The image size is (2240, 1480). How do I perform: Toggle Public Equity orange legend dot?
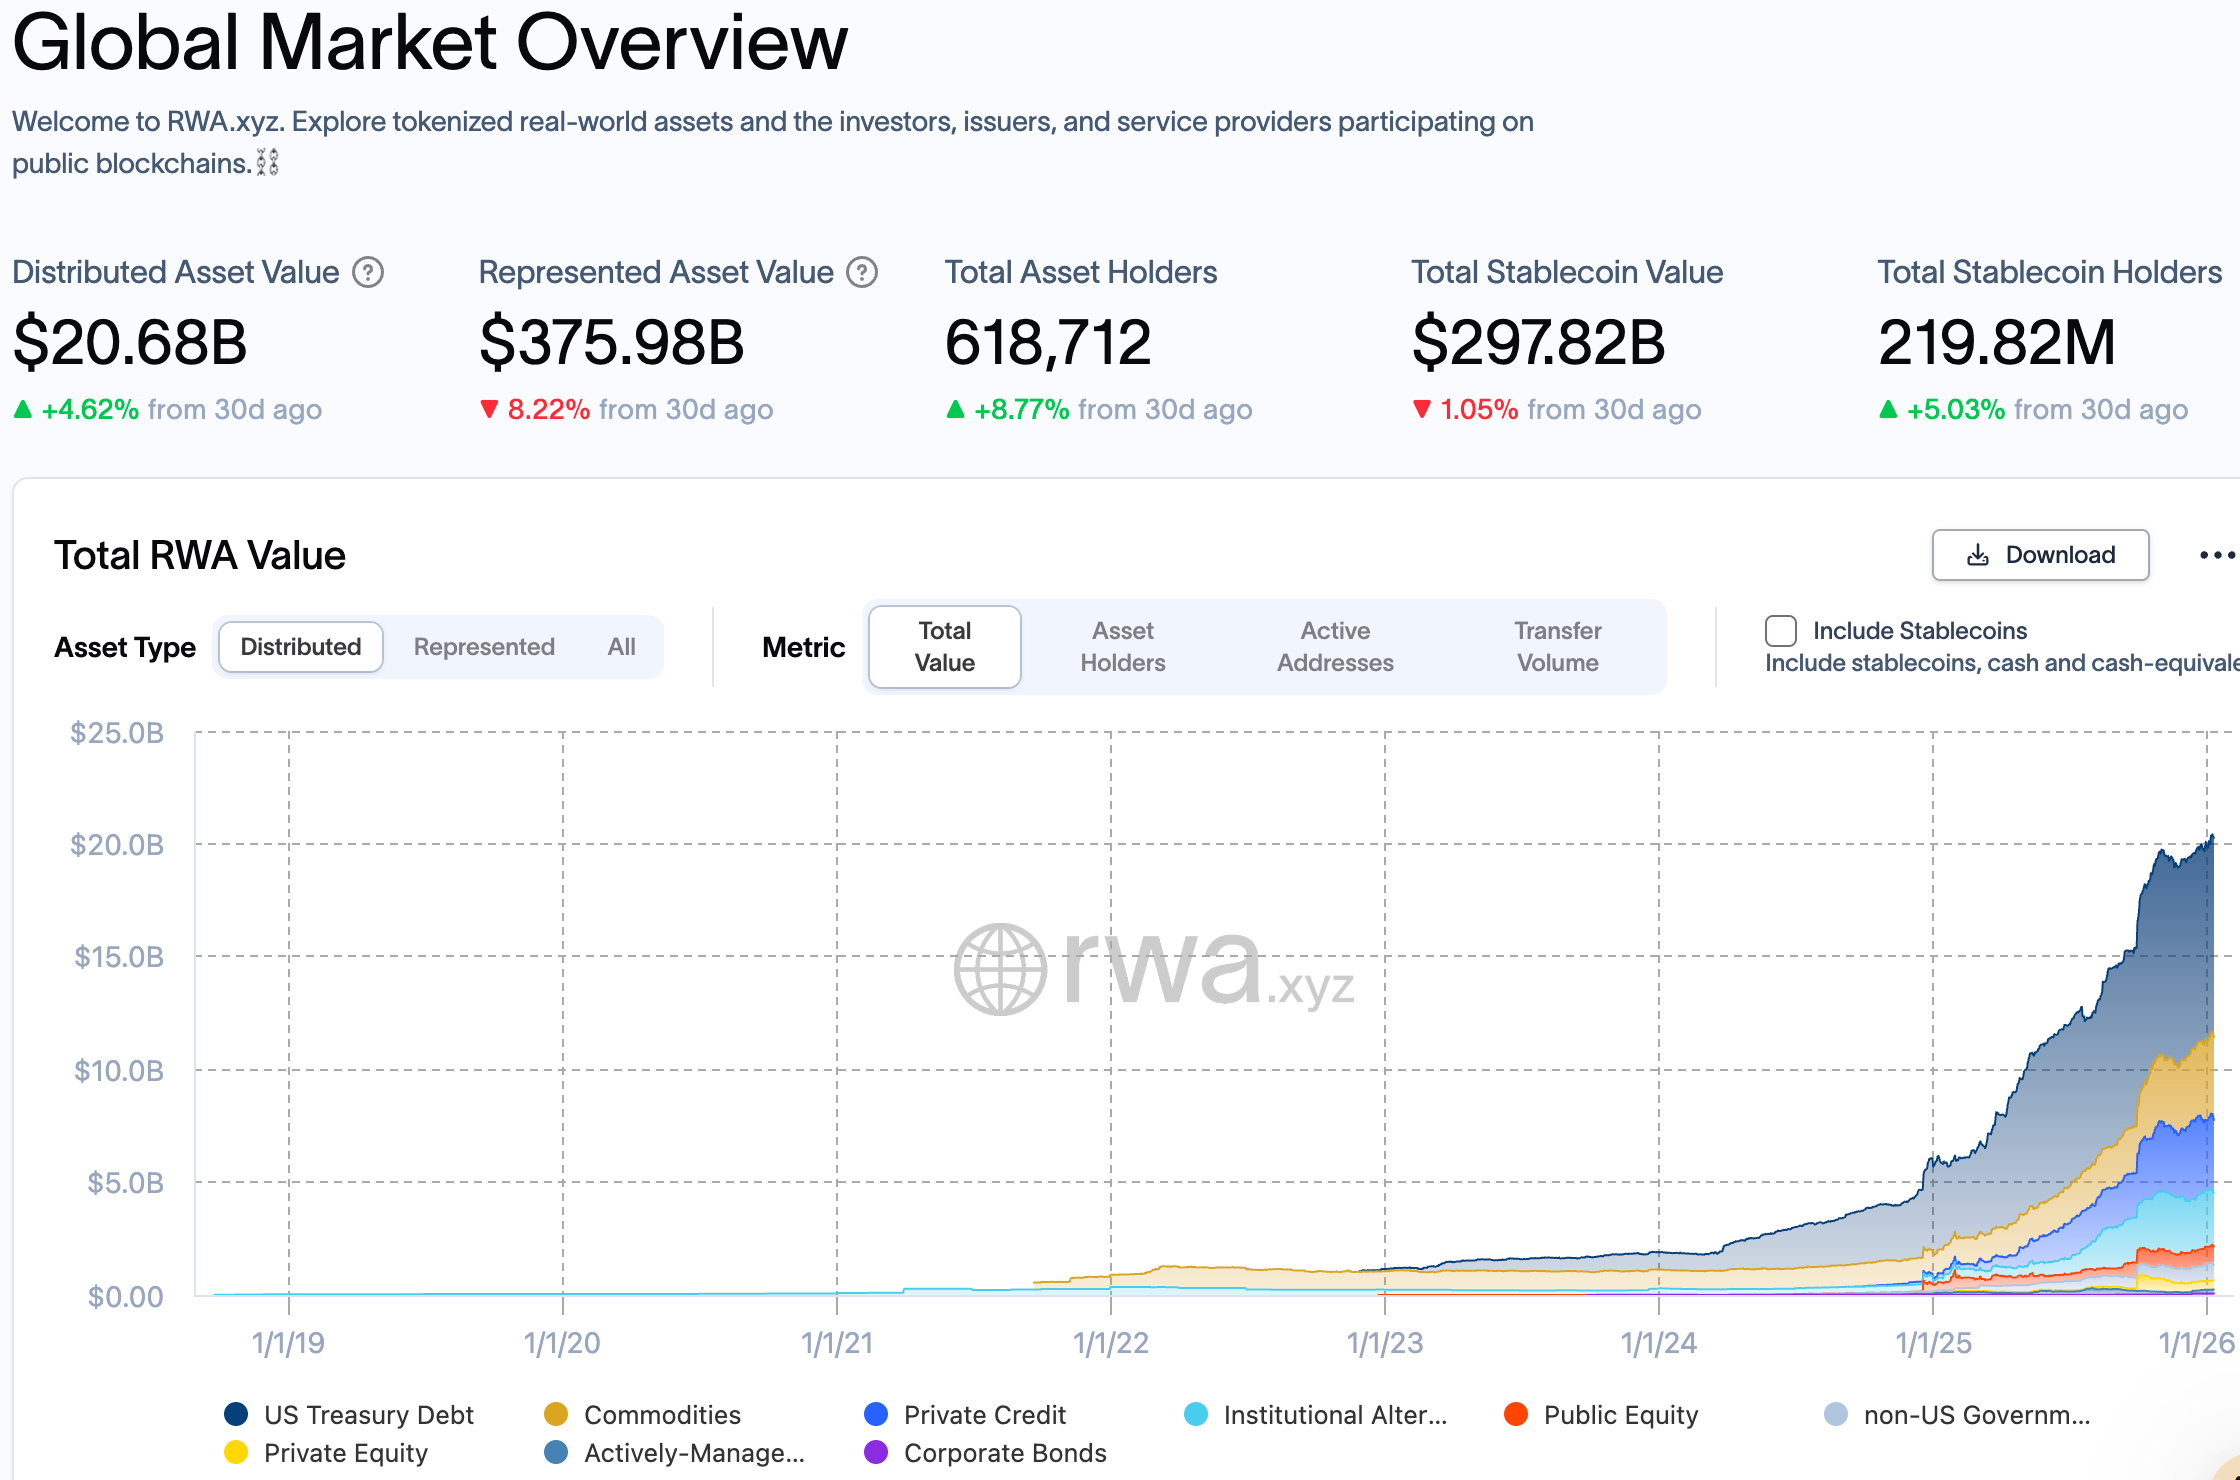coord(1516,1414)
